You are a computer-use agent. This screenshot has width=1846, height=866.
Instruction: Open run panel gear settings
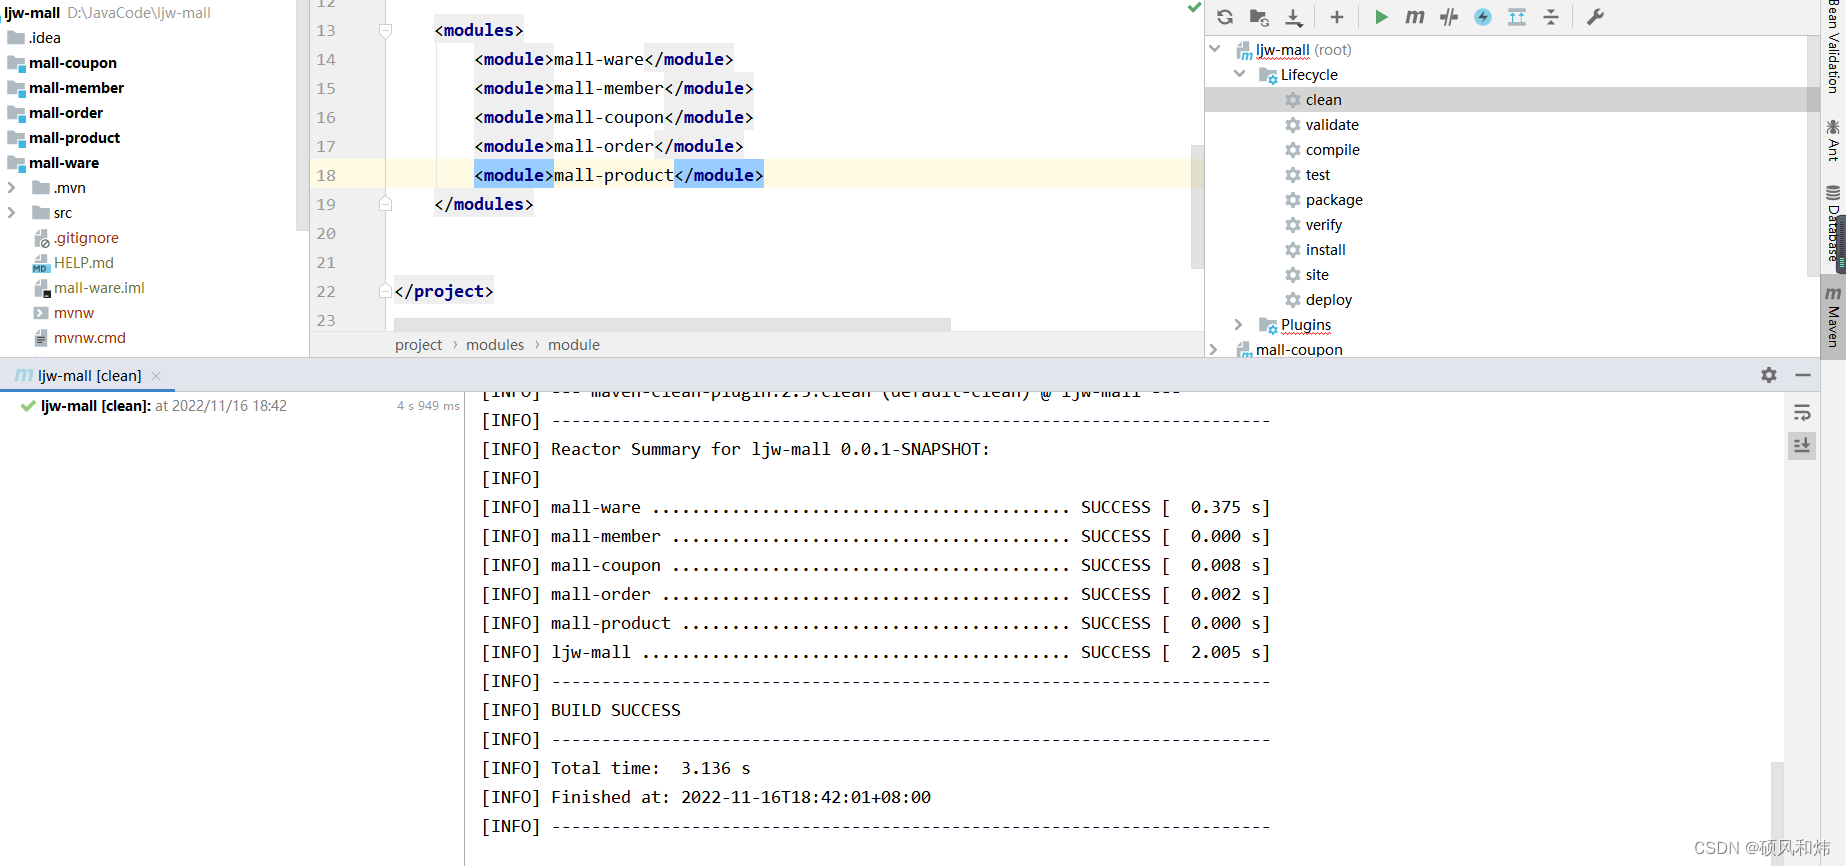pyautogui.click(x=1769, y=375)
